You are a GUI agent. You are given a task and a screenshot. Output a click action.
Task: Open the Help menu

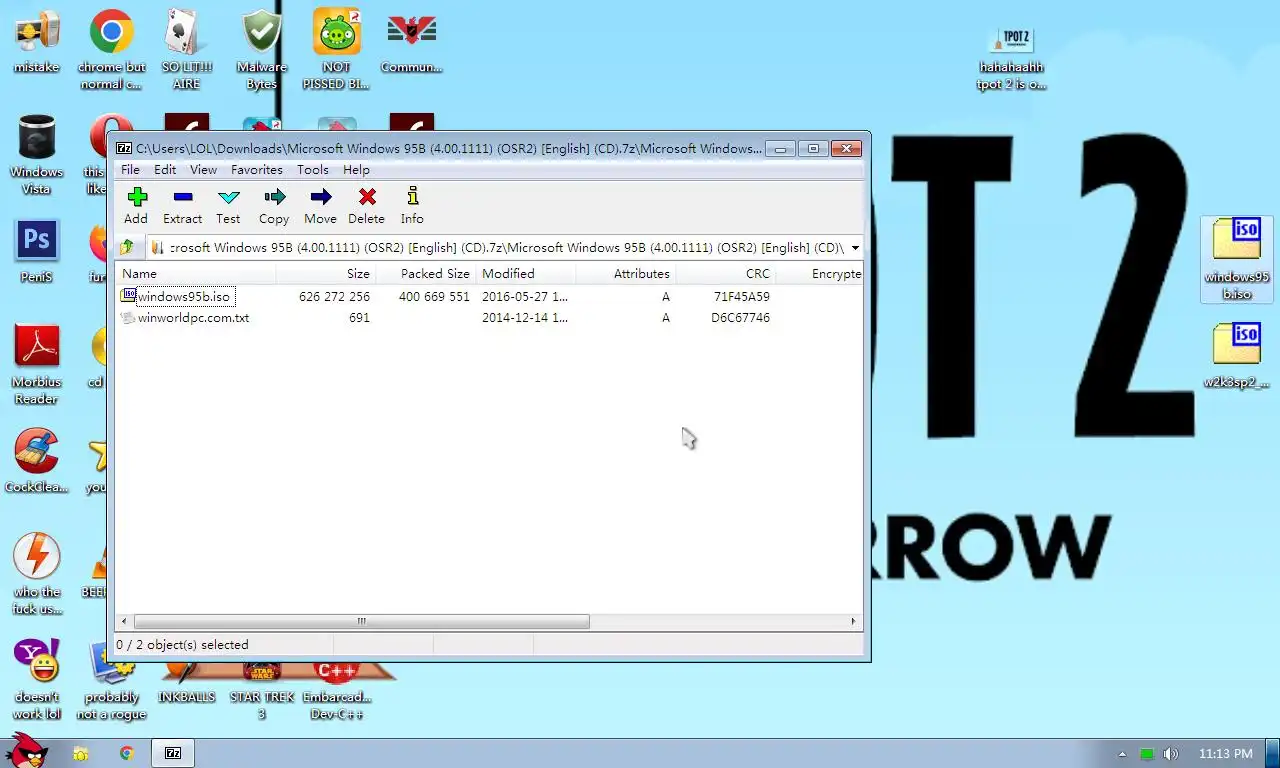pos(356,170)
